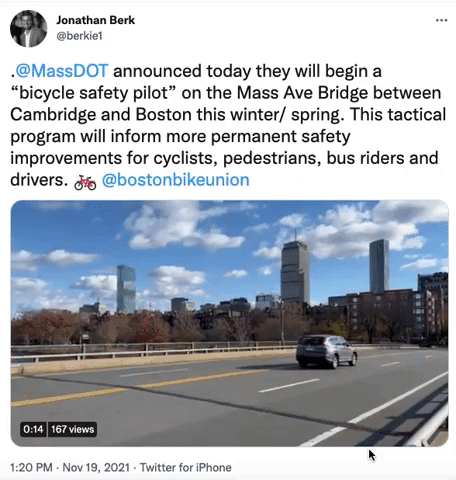
Task: Open the three-dot more options menu
Action: click(x=441, y=20)
